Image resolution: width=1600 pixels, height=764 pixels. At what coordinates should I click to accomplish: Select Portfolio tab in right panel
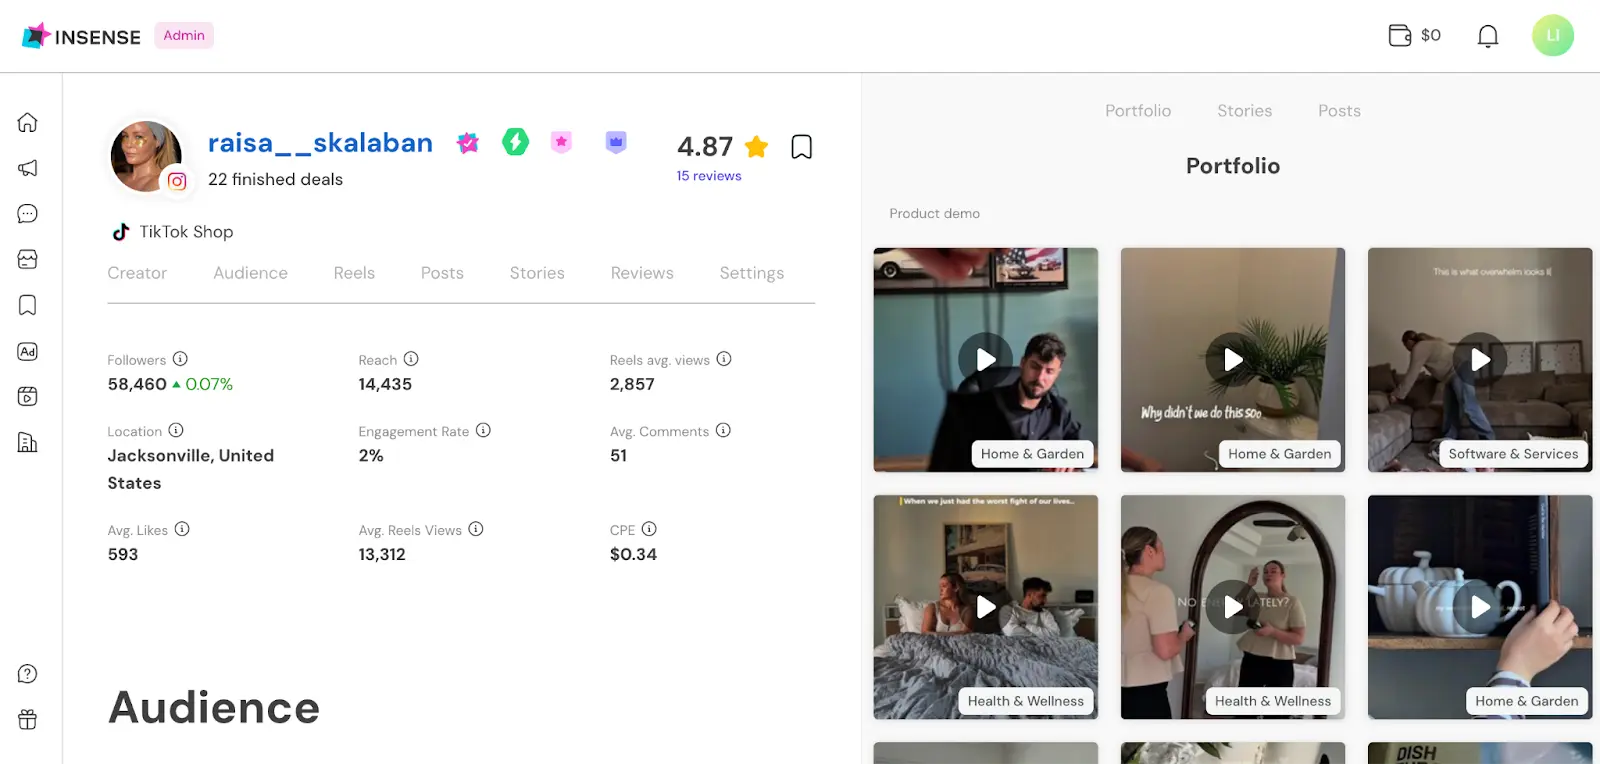coord(1138,111)
